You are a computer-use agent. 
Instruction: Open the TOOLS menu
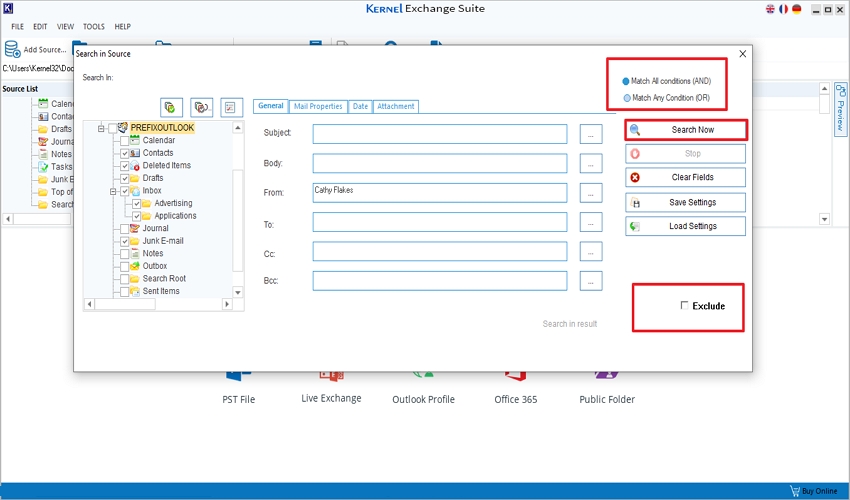[94, 27]
